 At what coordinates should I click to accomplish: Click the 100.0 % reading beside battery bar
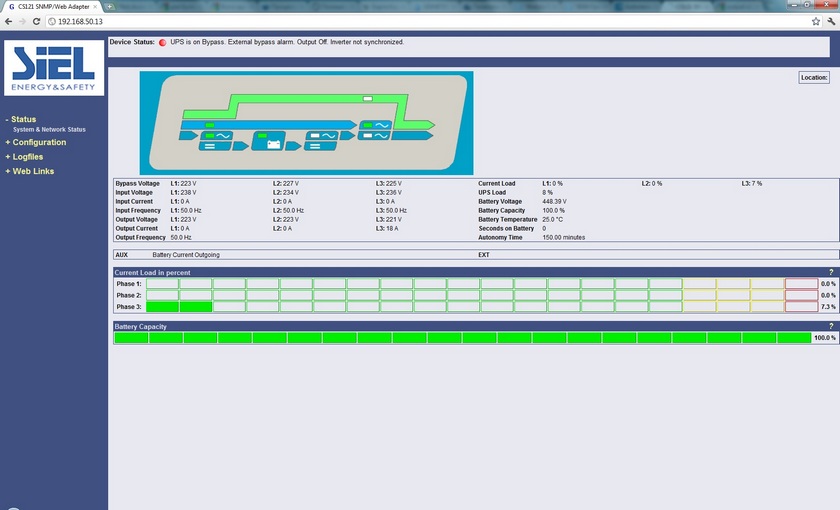(x=824, y=338)
